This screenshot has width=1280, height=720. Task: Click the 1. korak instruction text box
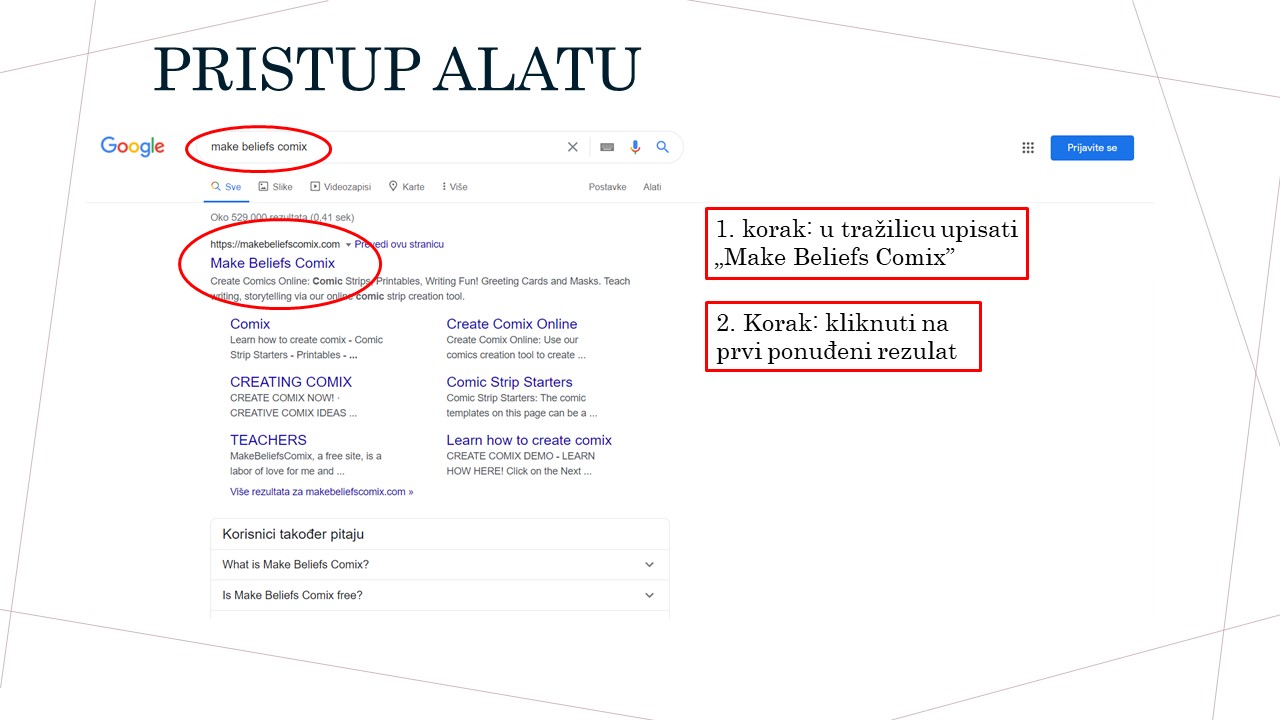click(x=866, y=243)
